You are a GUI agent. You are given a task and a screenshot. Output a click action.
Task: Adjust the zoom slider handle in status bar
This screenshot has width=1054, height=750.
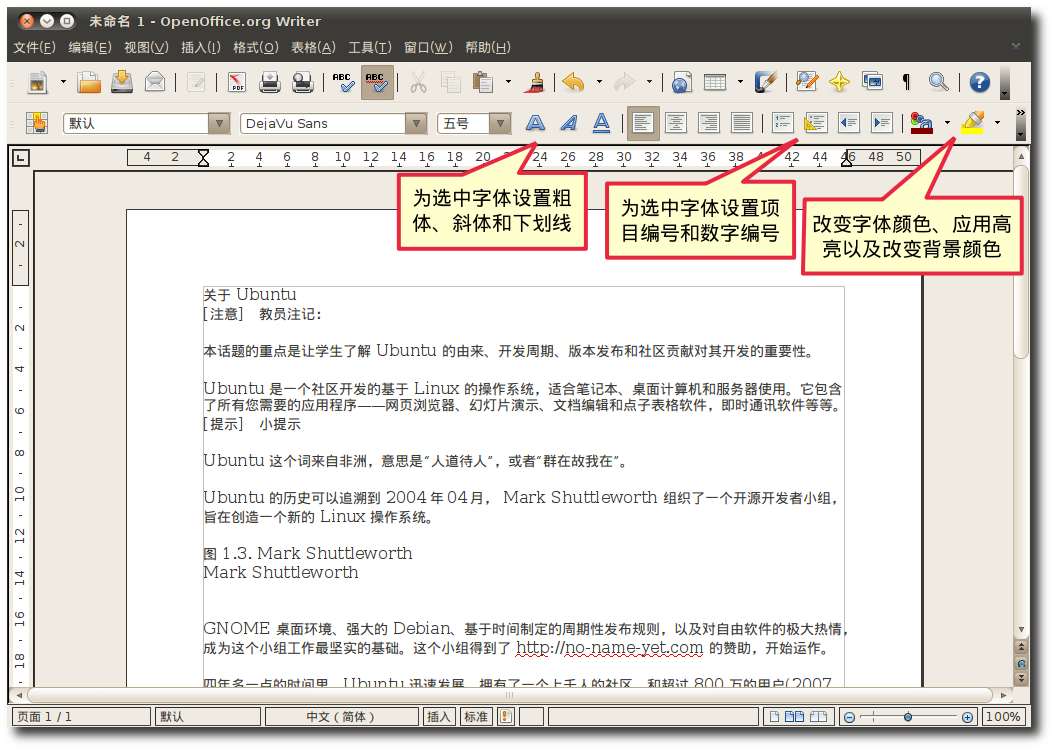tap(907, 717)
